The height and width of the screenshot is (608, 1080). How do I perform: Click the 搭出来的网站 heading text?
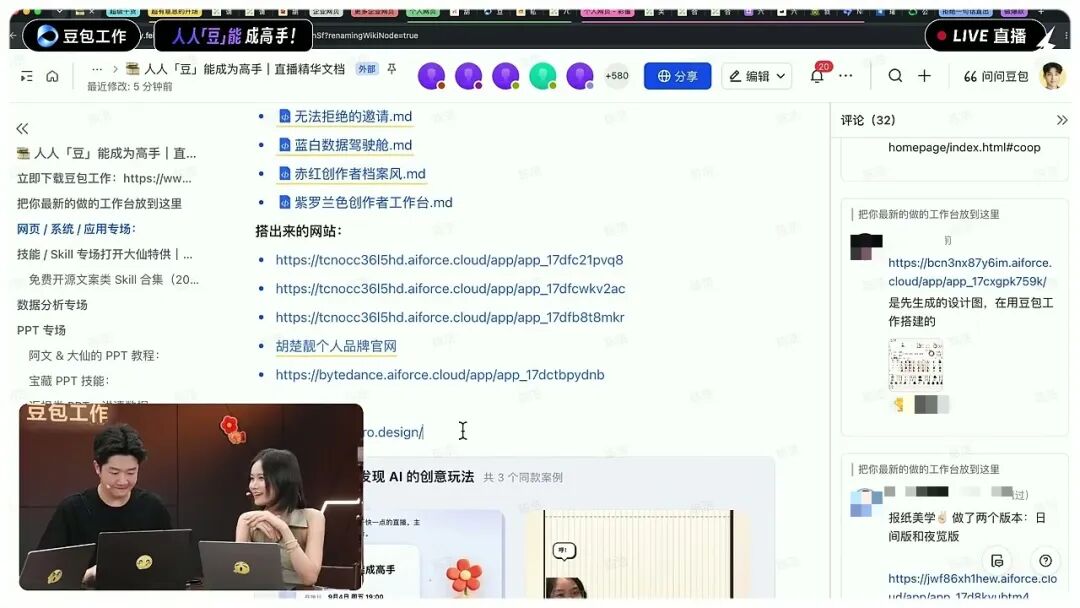pyautogui.click(x=299, y=231)
